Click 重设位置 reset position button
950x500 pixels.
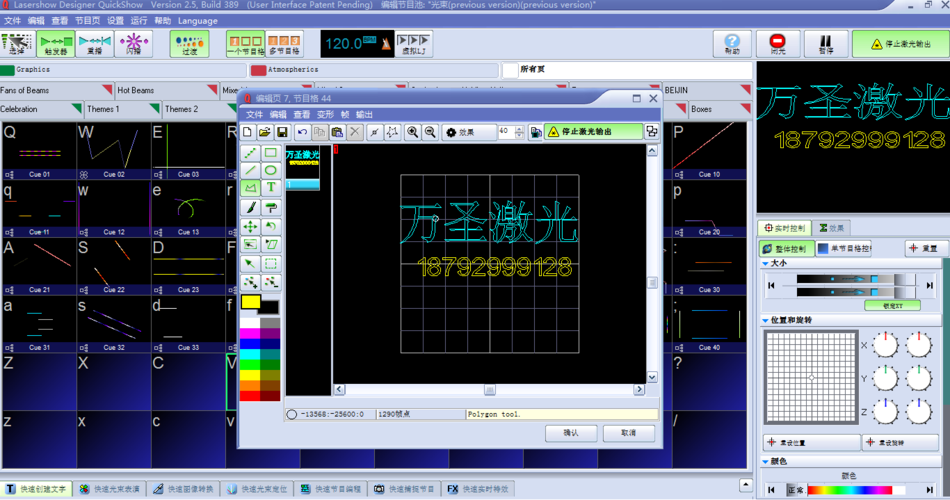[811, 443]
